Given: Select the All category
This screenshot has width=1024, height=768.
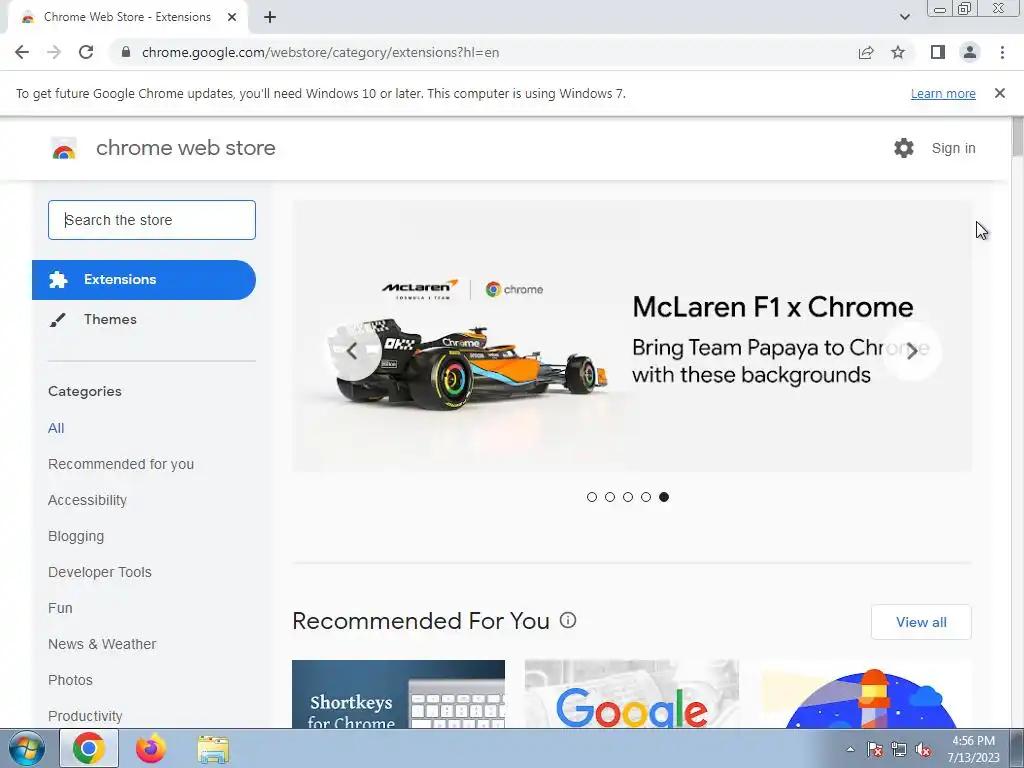Looking at the screenshot, I should 56,428.
